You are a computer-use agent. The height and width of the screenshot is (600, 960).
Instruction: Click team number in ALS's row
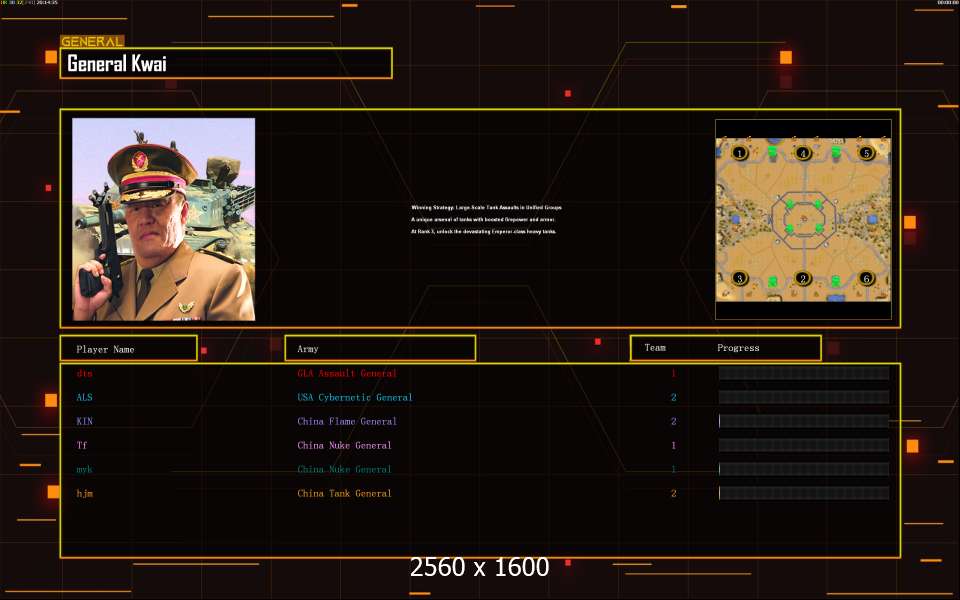673,397
